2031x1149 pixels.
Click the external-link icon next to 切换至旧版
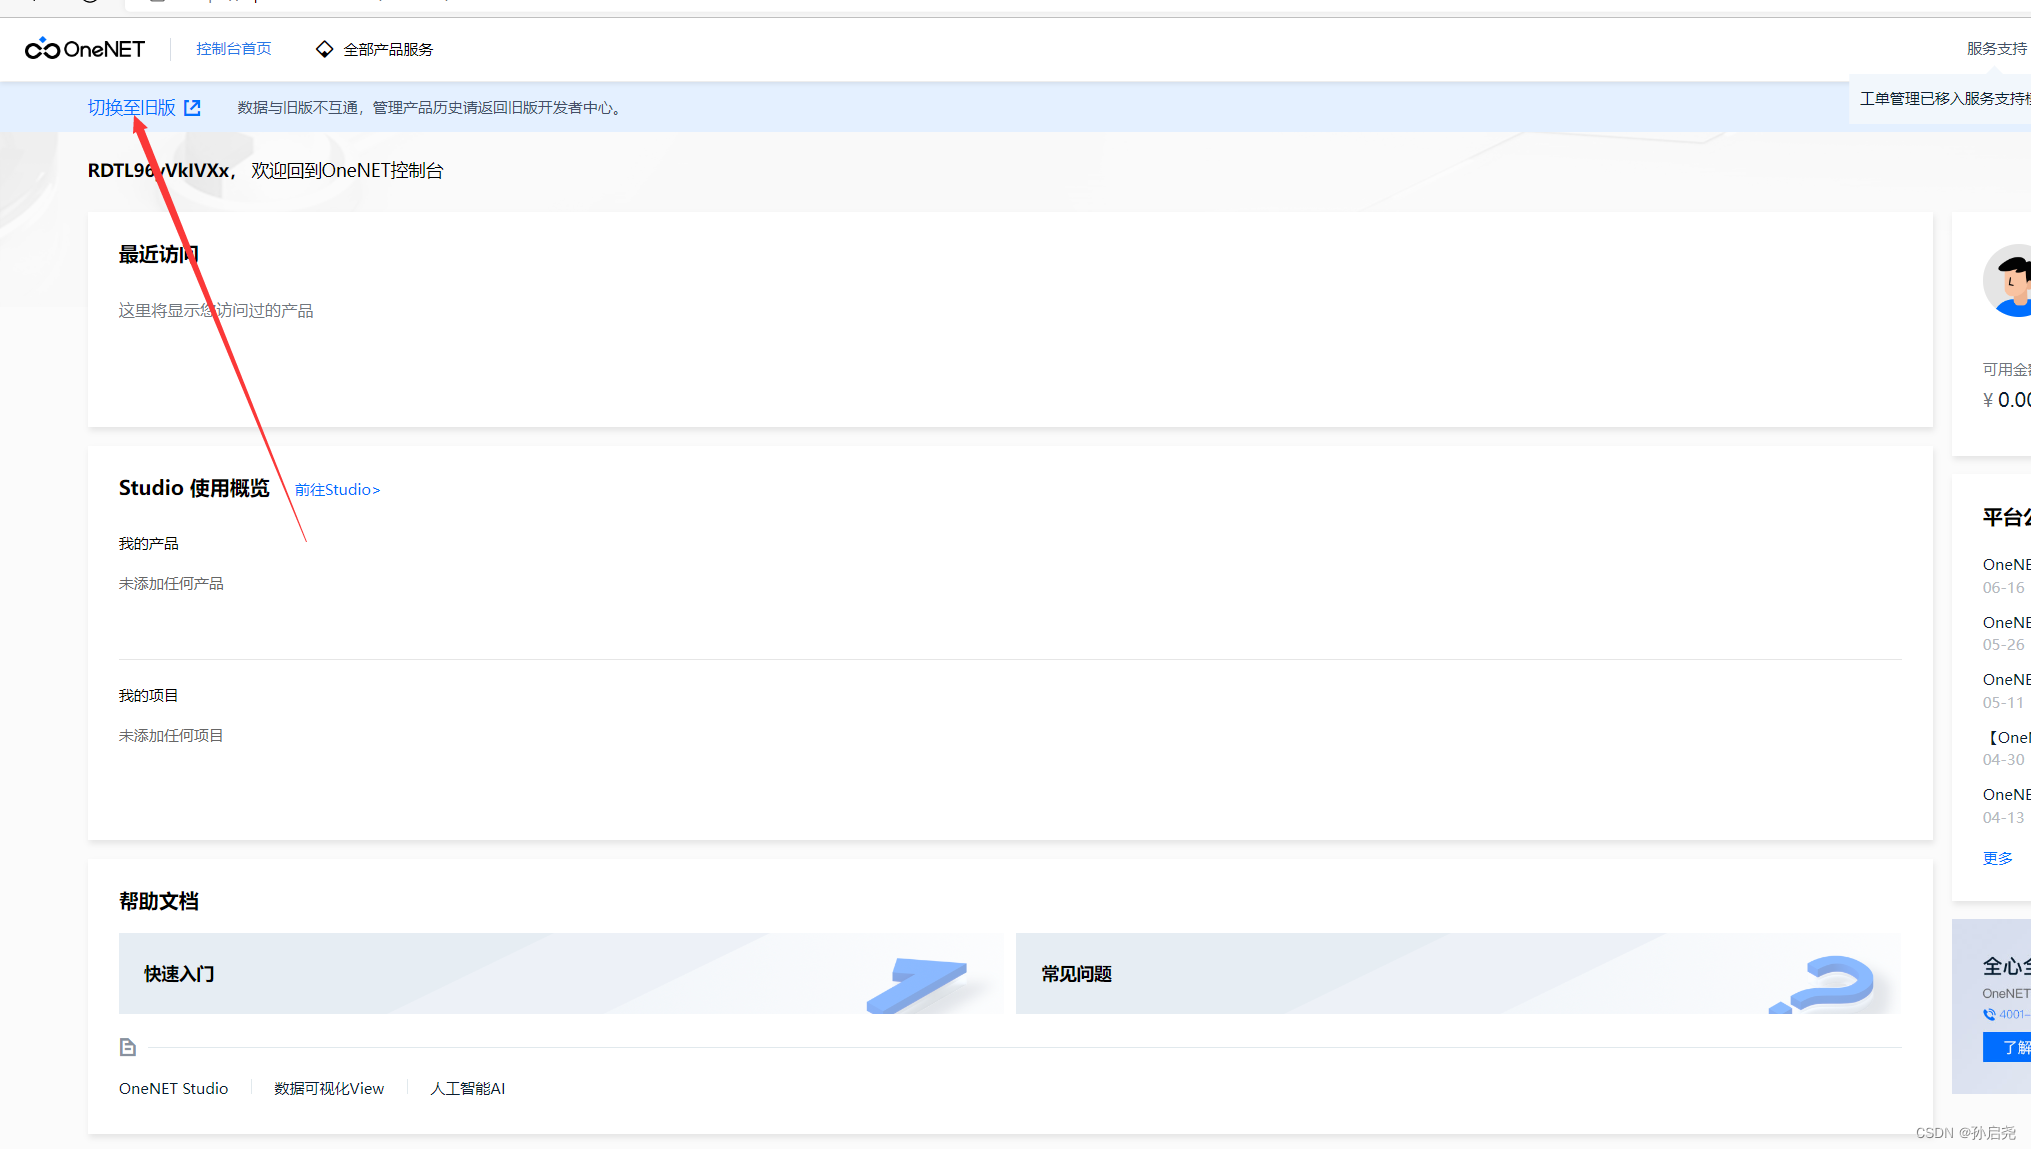(193, 108)
